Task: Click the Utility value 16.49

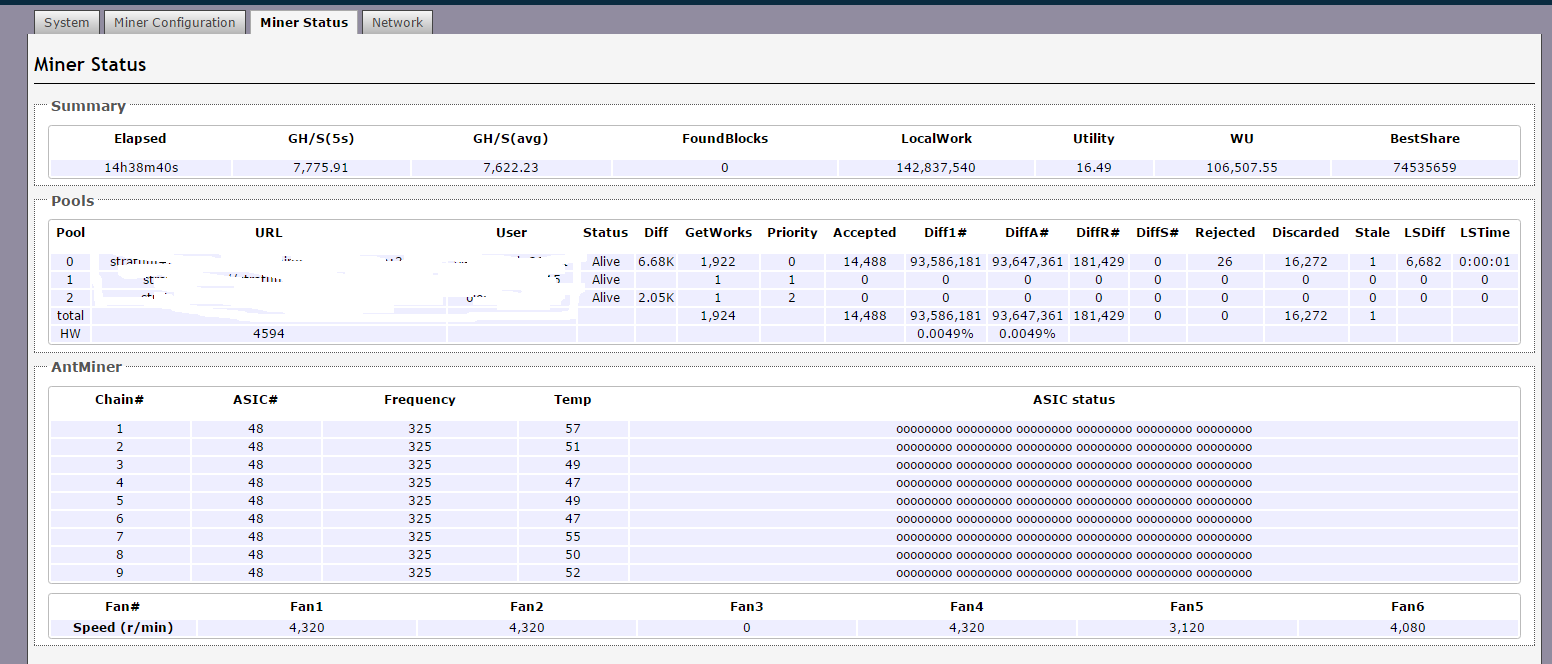Action: [1093, 168]
